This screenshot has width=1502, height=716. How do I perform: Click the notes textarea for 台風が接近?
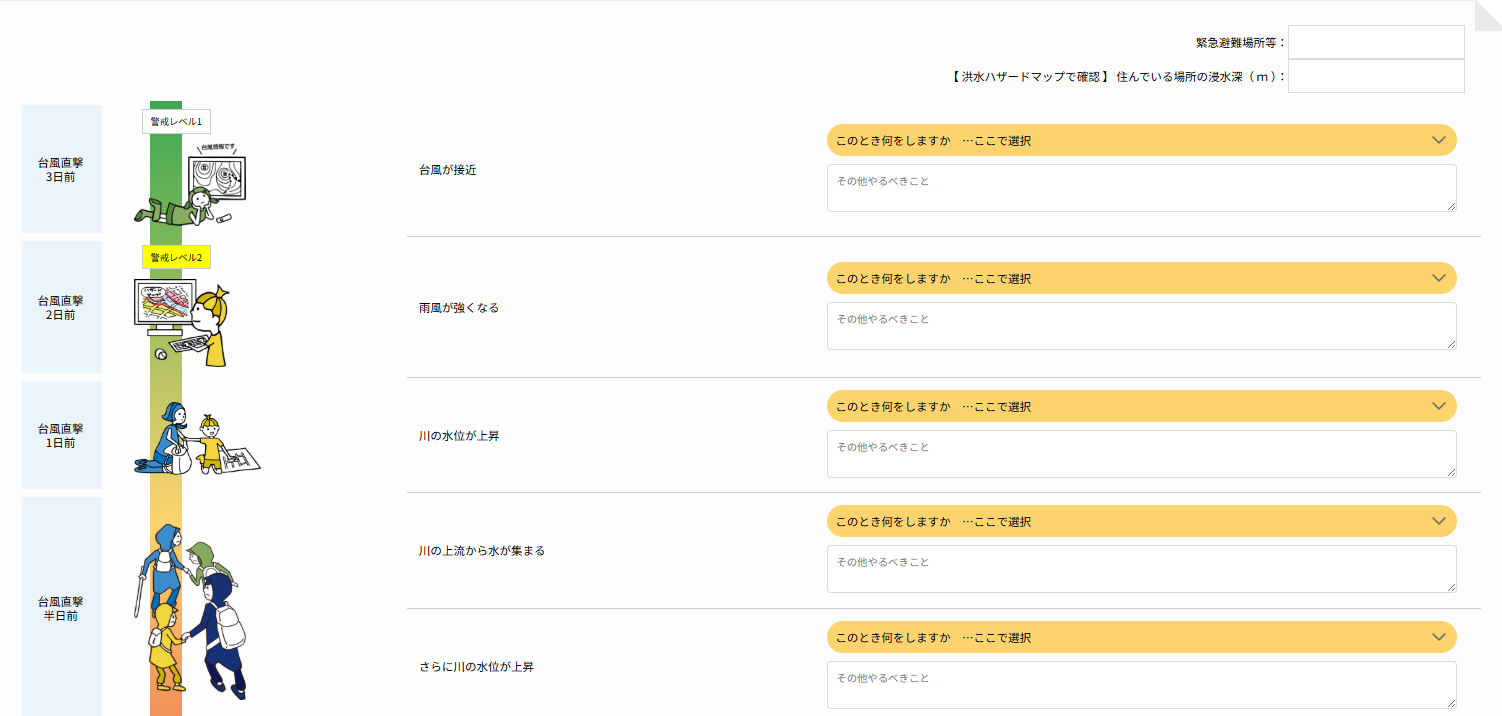1141,188
